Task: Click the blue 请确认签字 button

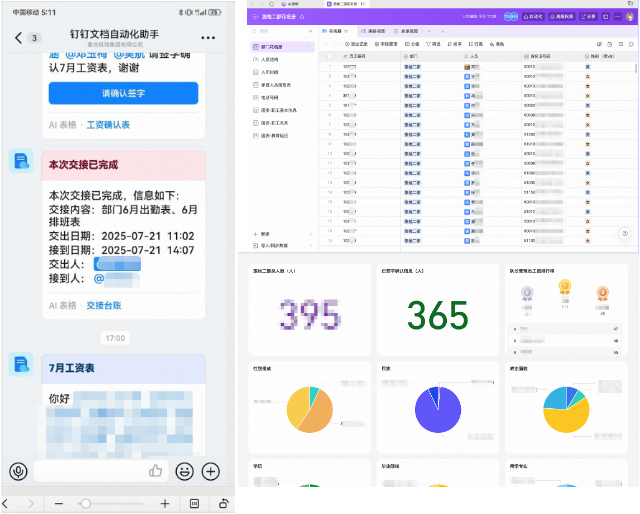Action: [x=123, y=93]
